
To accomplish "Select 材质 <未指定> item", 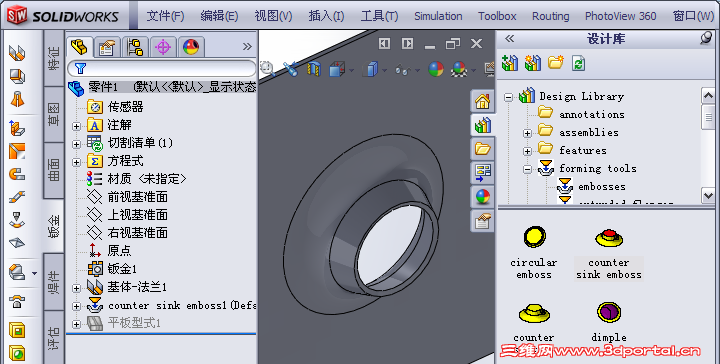I will pos(136,179).
